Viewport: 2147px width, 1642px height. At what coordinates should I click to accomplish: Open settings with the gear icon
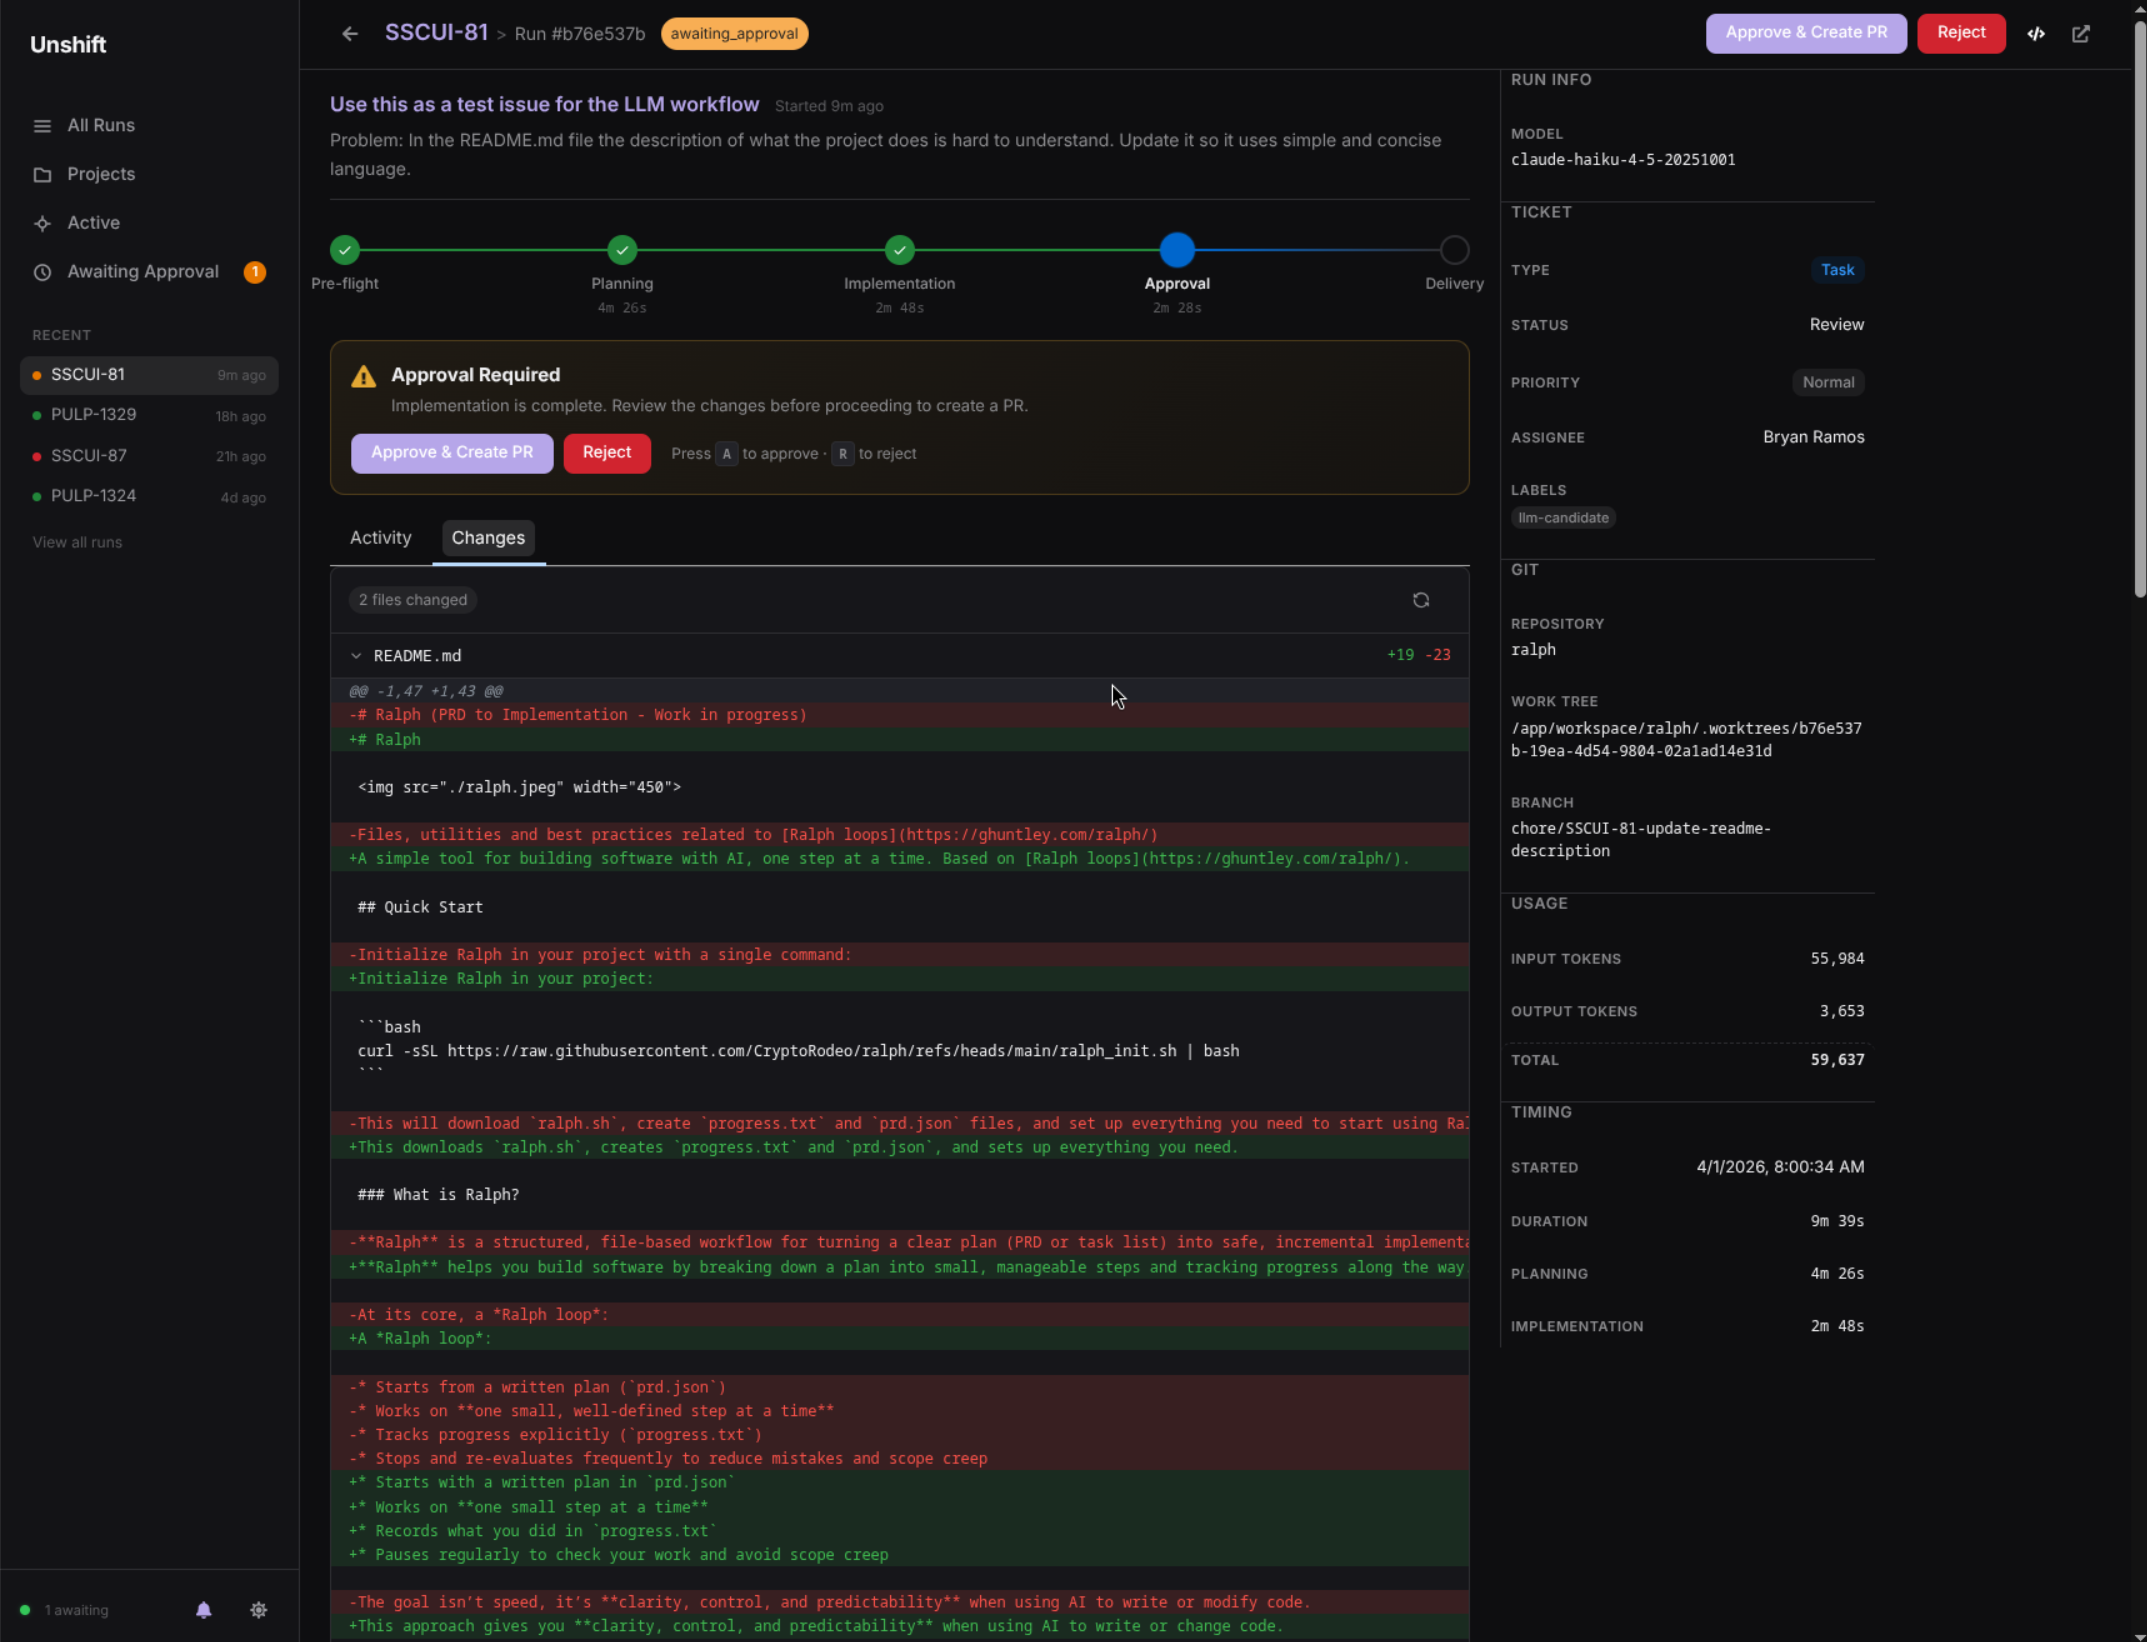(258, 1610)
